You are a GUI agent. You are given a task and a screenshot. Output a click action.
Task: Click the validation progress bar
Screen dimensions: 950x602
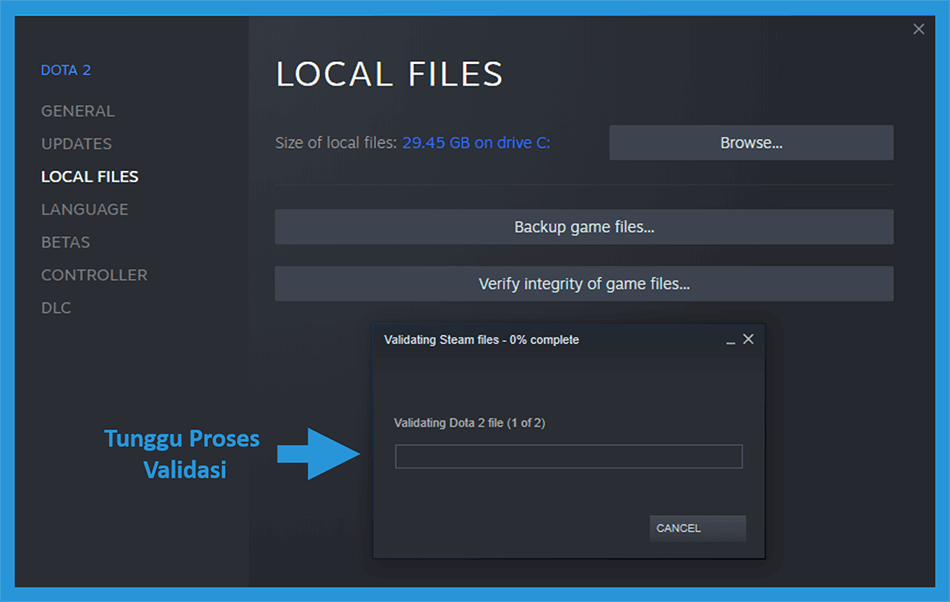pyautogui.click(x=568, y=456)
